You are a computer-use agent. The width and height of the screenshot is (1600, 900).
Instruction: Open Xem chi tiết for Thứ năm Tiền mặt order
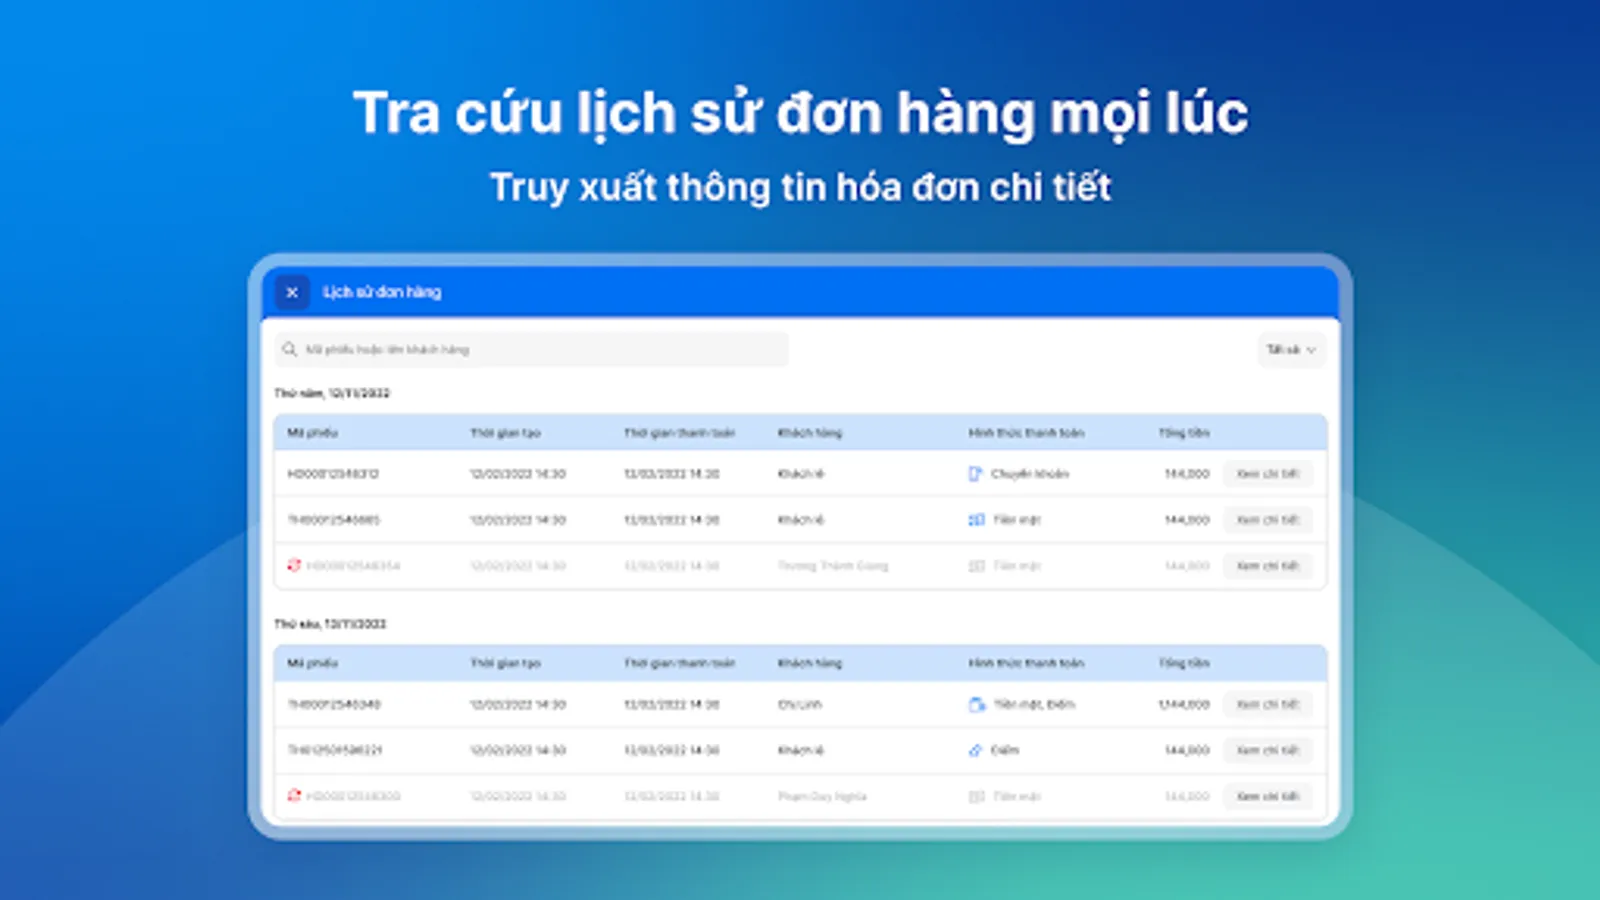click(1268, 520)
